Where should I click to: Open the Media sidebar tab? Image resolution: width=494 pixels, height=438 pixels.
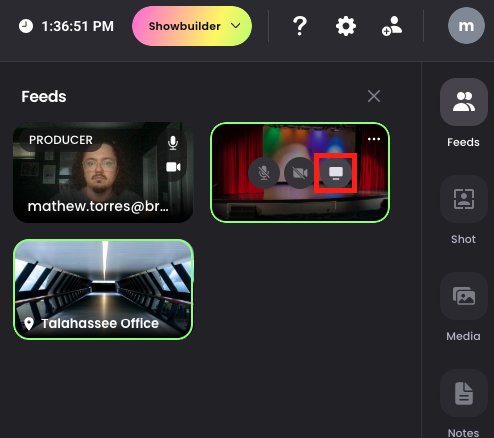[464, 307]
